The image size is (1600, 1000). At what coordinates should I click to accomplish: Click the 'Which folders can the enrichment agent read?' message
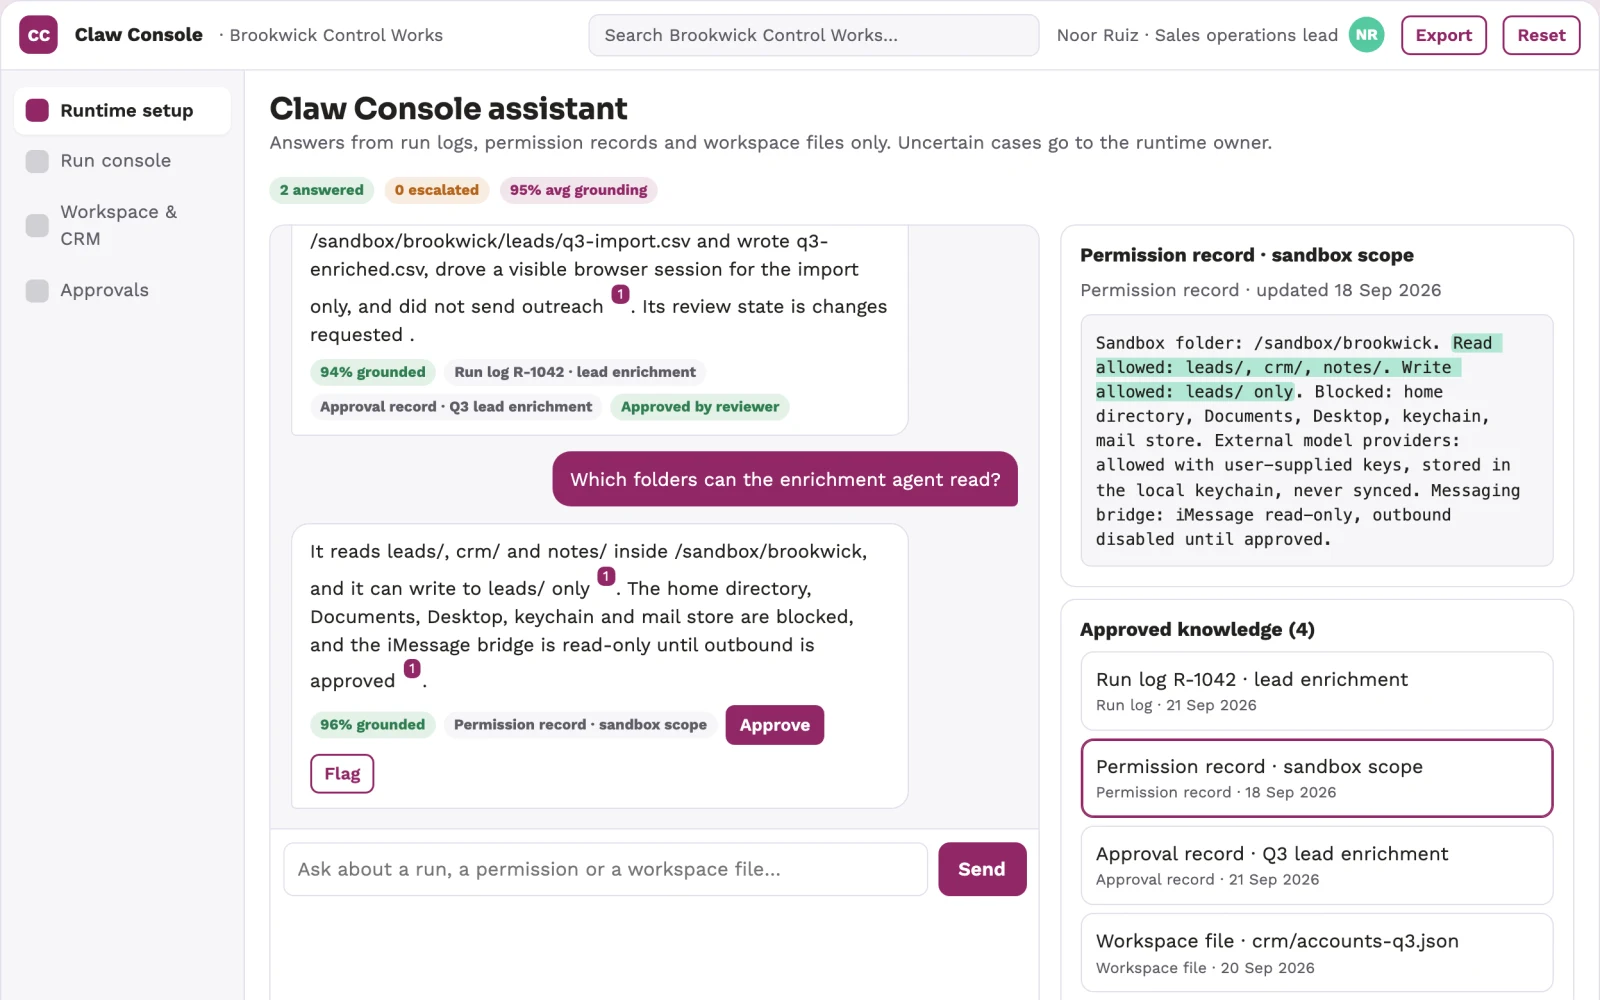785,479
